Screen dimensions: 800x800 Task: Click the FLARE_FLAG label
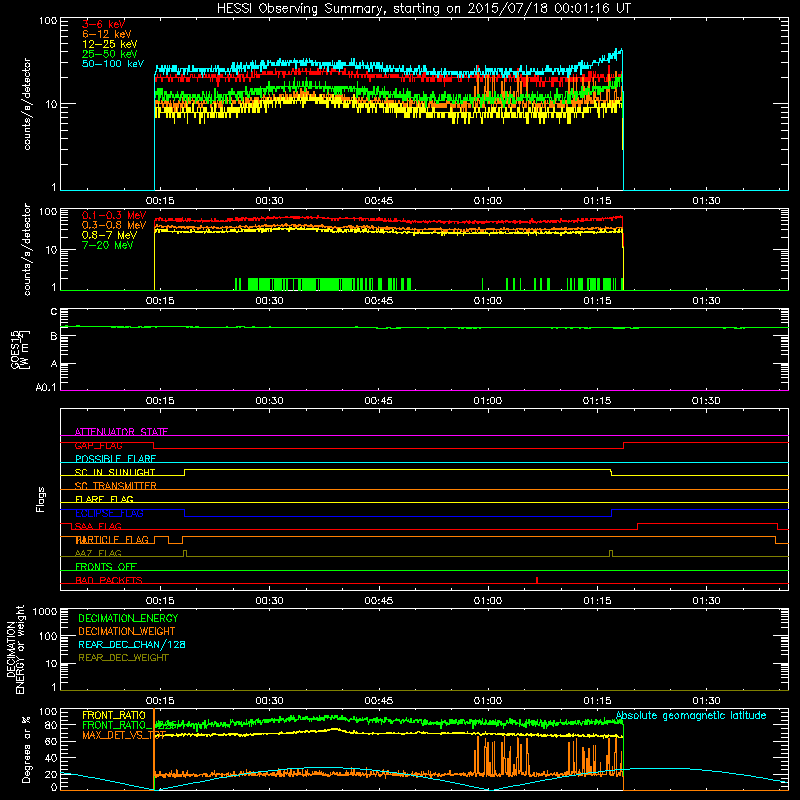click(104, 499)
